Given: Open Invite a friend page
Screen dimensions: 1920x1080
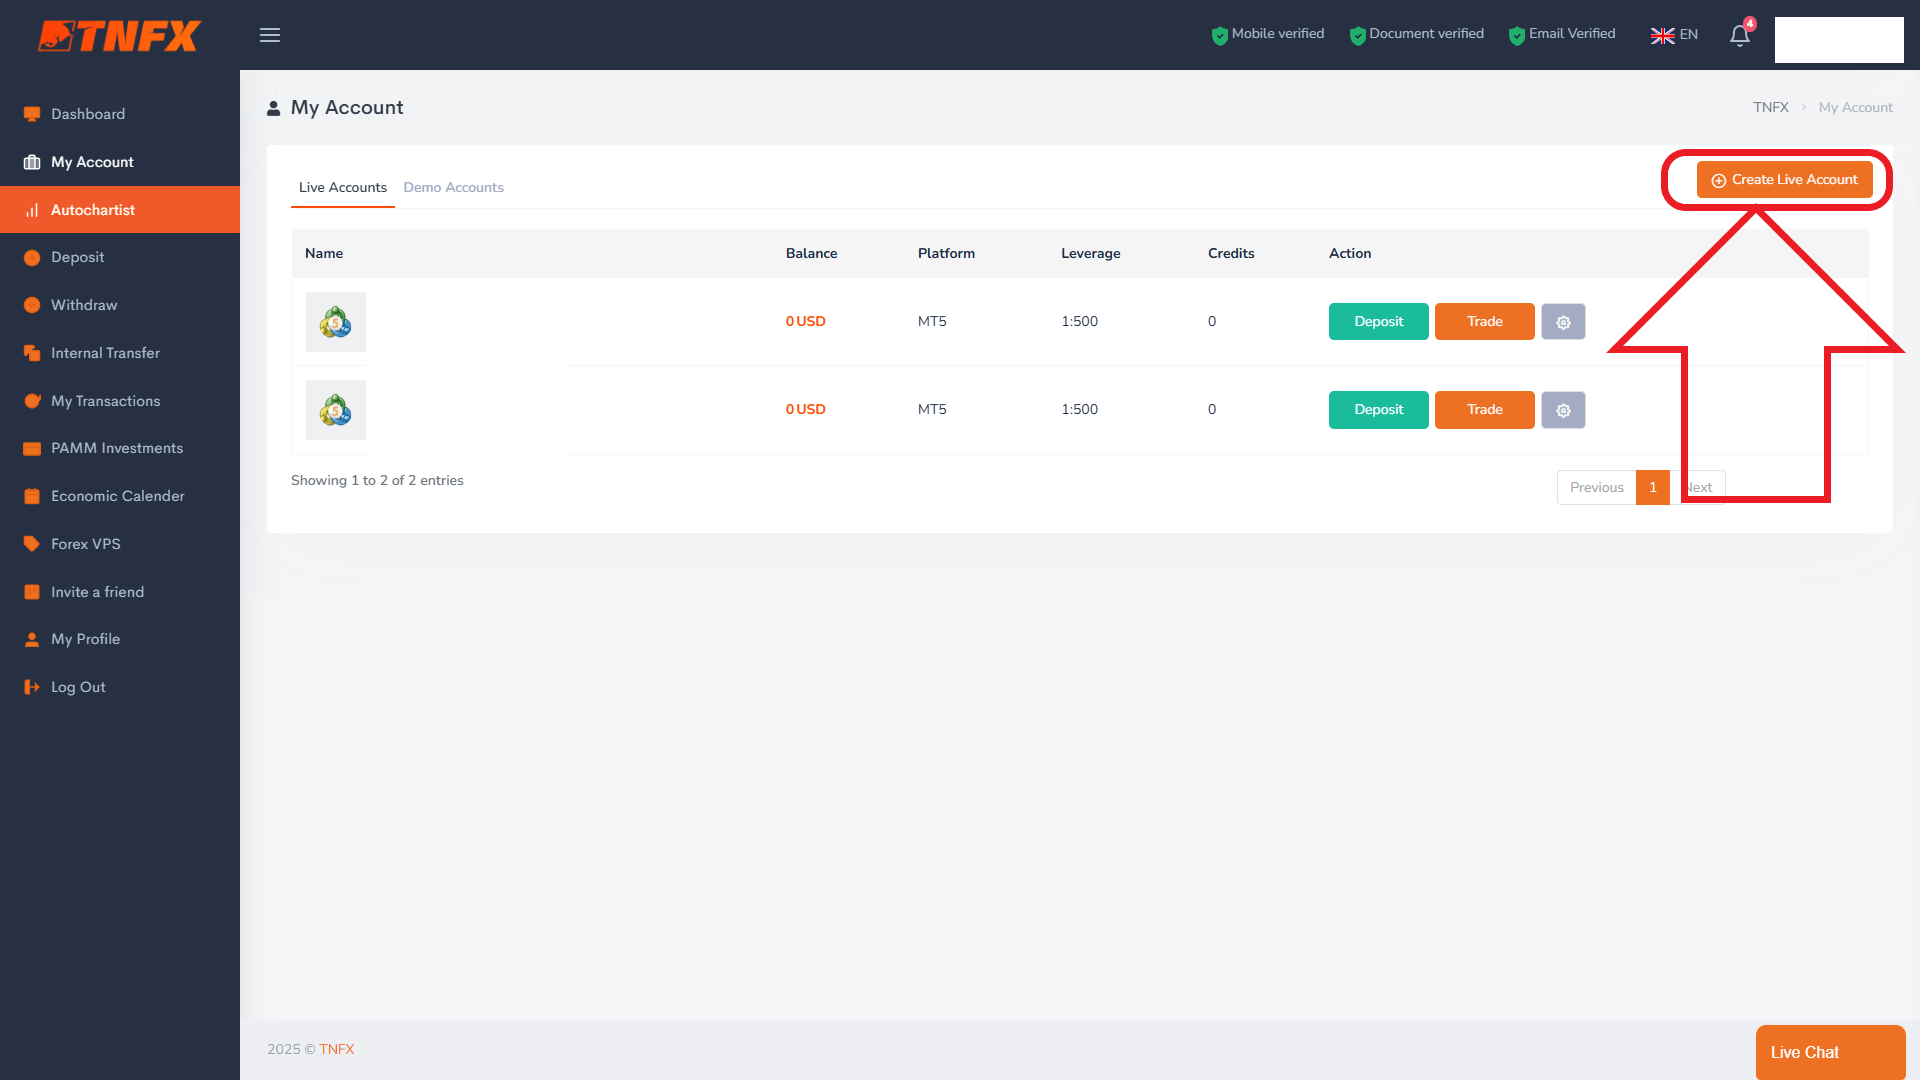Looking at the screenshot, I should pyautogui.click(x=120, y=592).
